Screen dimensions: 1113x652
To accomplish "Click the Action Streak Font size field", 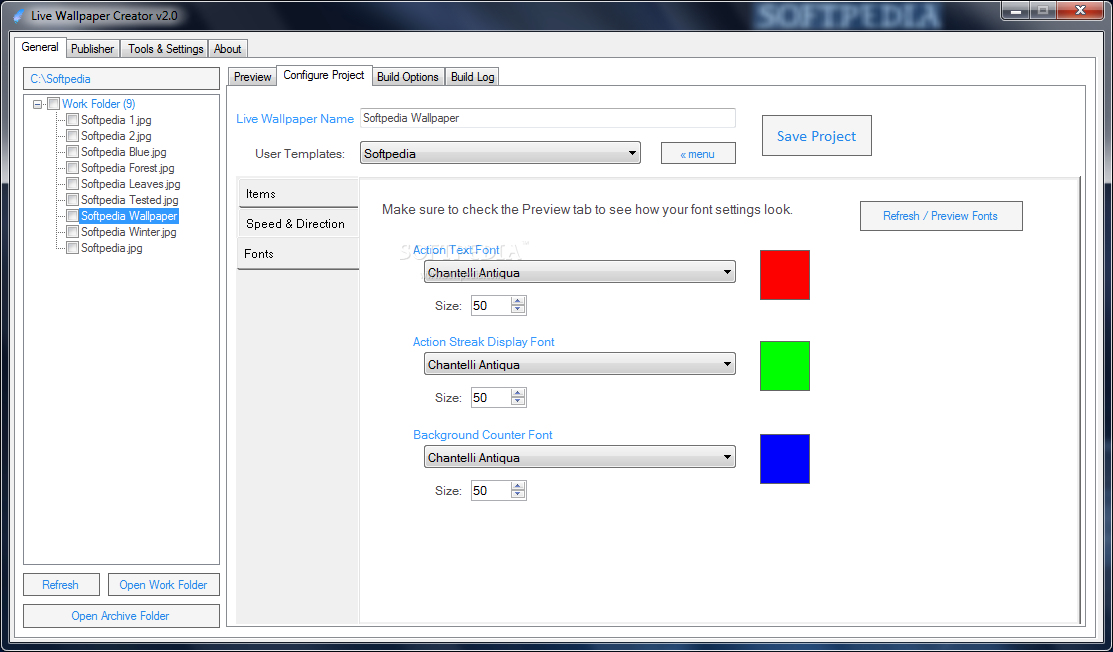I will (x=491, y=398).
